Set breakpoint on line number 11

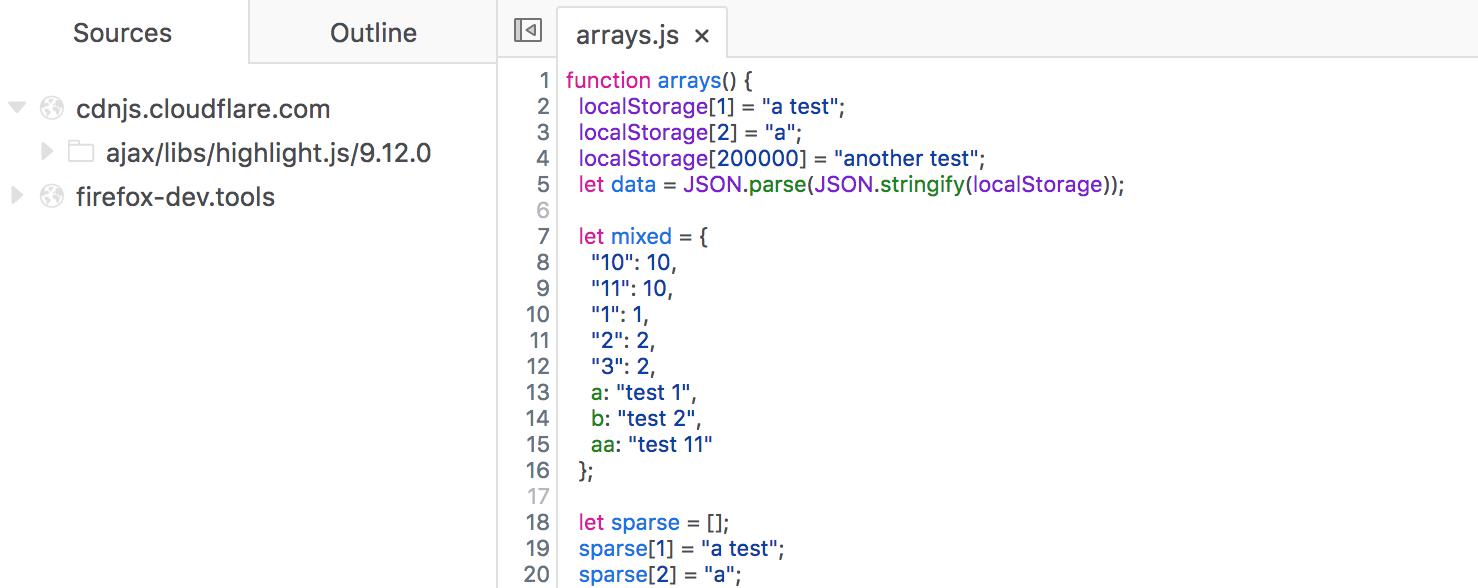pyautogui.click(x=538, y=340)
